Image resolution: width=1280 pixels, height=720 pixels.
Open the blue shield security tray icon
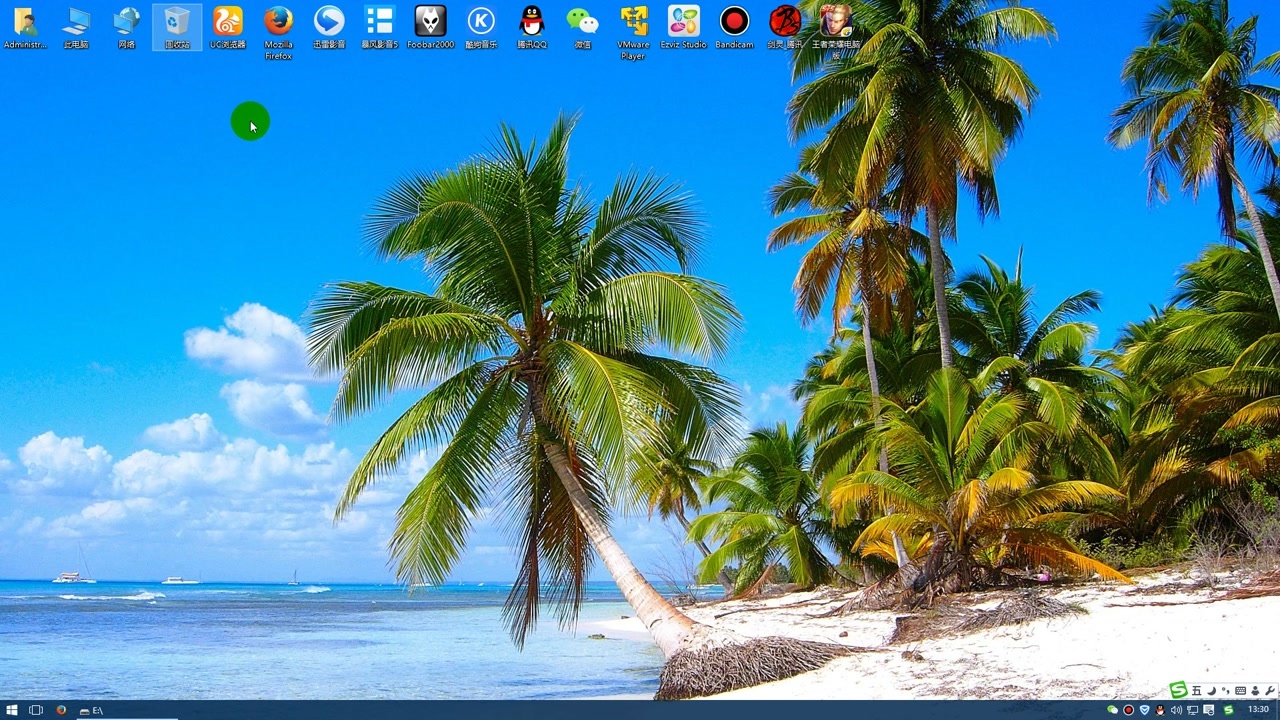coord(1145,710)
